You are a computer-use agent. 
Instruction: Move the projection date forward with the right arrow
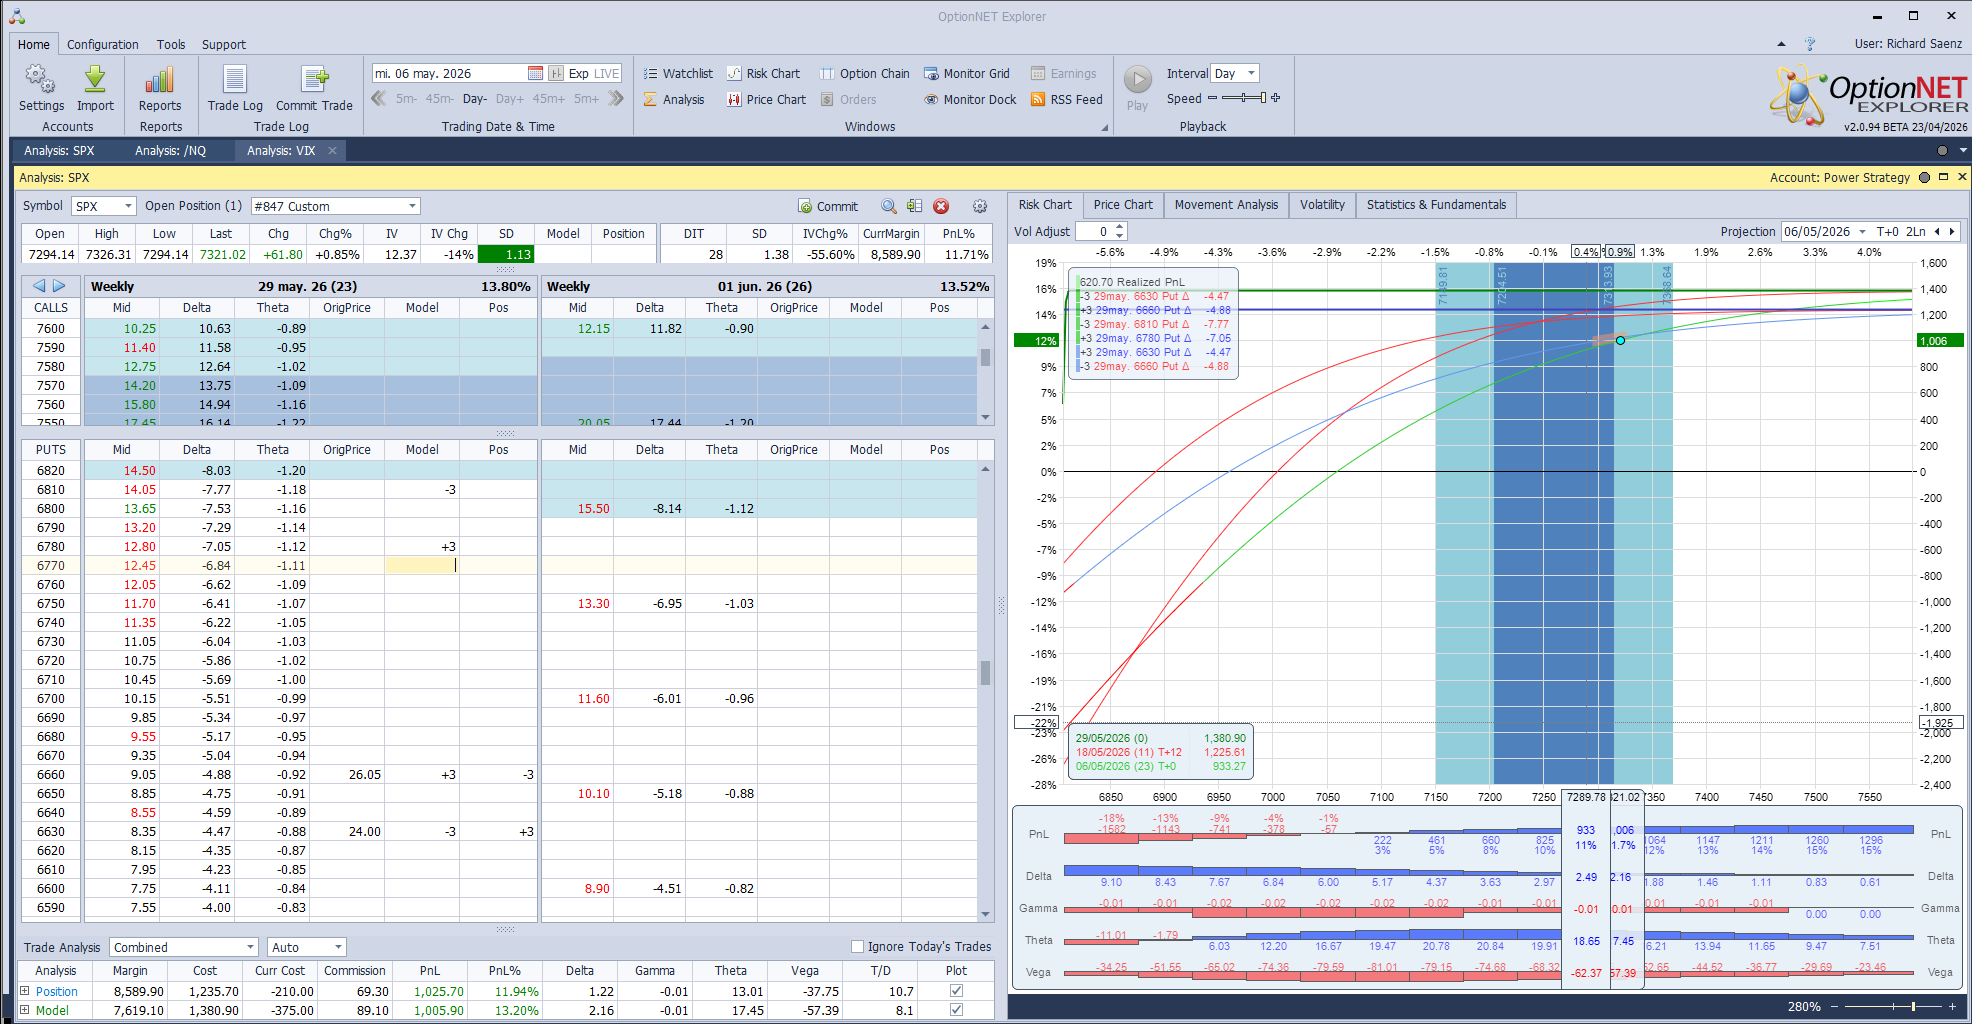click(1952, 232)
